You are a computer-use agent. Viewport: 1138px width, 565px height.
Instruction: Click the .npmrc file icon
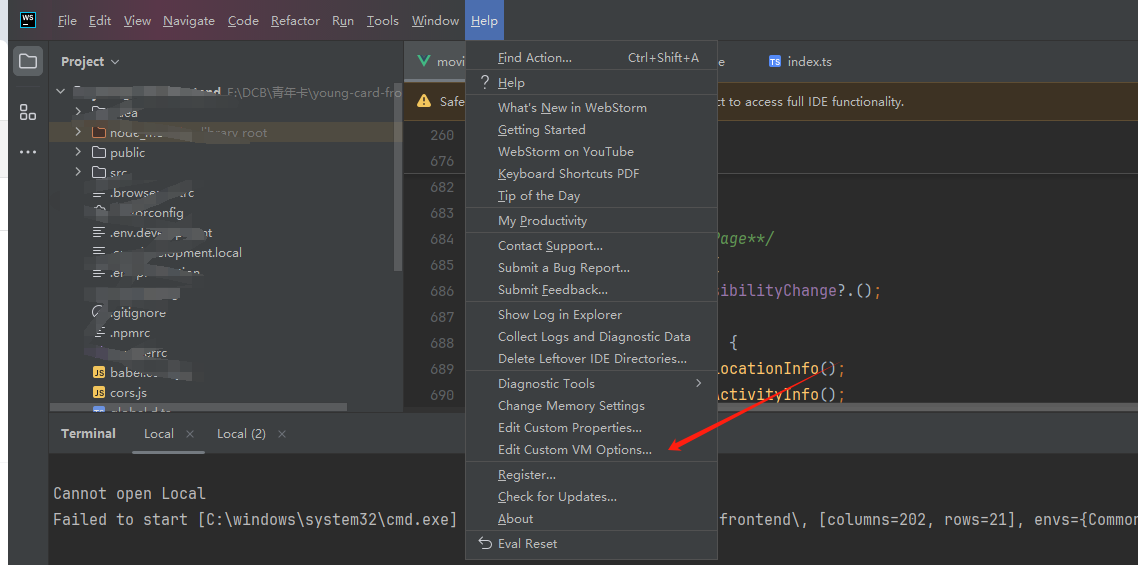[99, 333]
